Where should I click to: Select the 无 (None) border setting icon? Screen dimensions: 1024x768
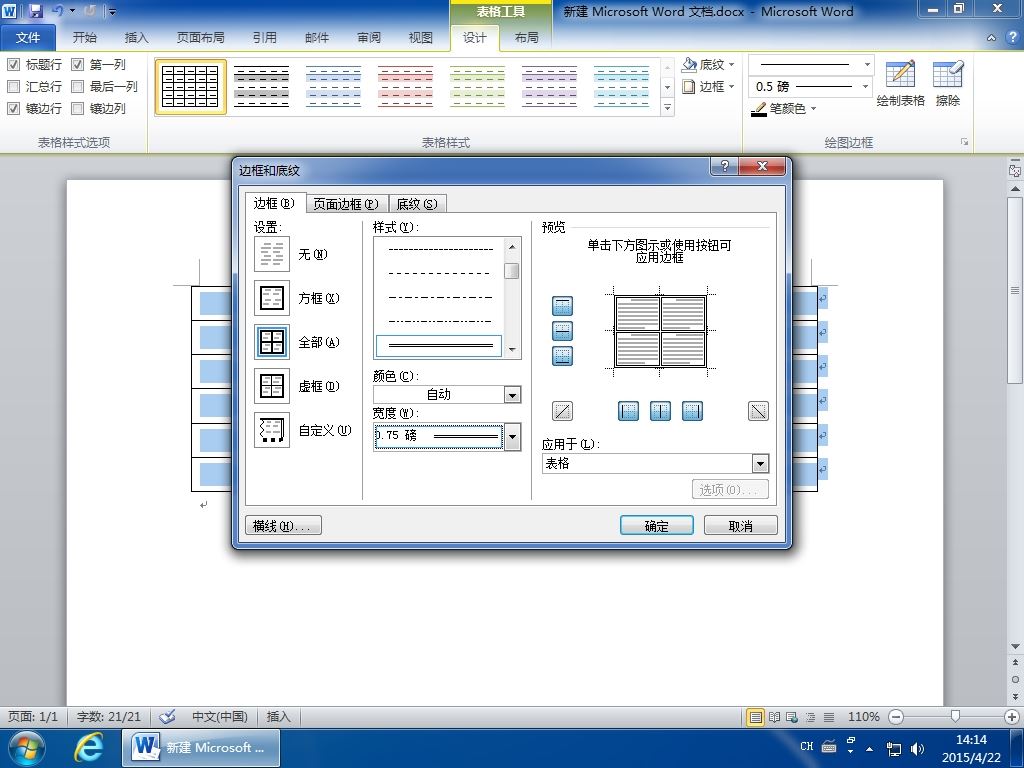[x=272, y=254]
